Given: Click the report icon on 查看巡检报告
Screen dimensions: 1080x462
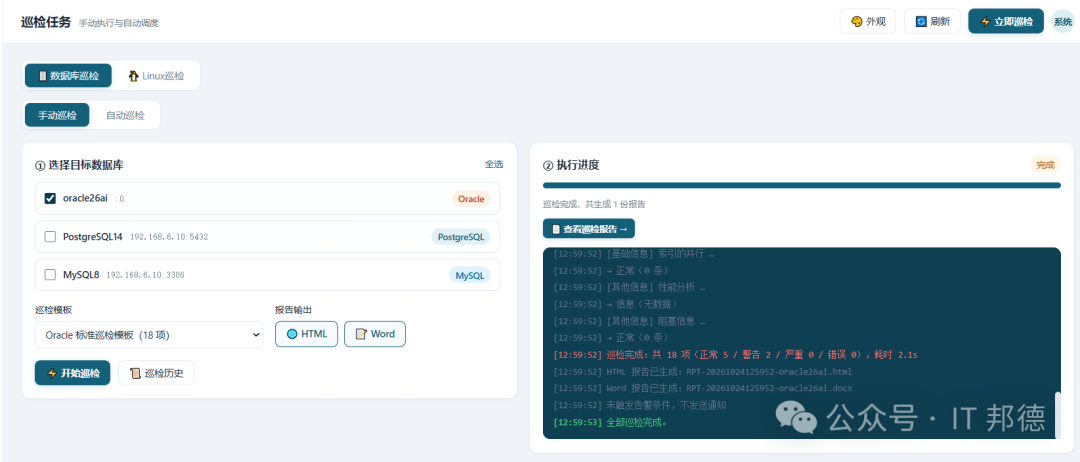Looking at the screenshot, I should pyautogui.click(x=556, y=229).
